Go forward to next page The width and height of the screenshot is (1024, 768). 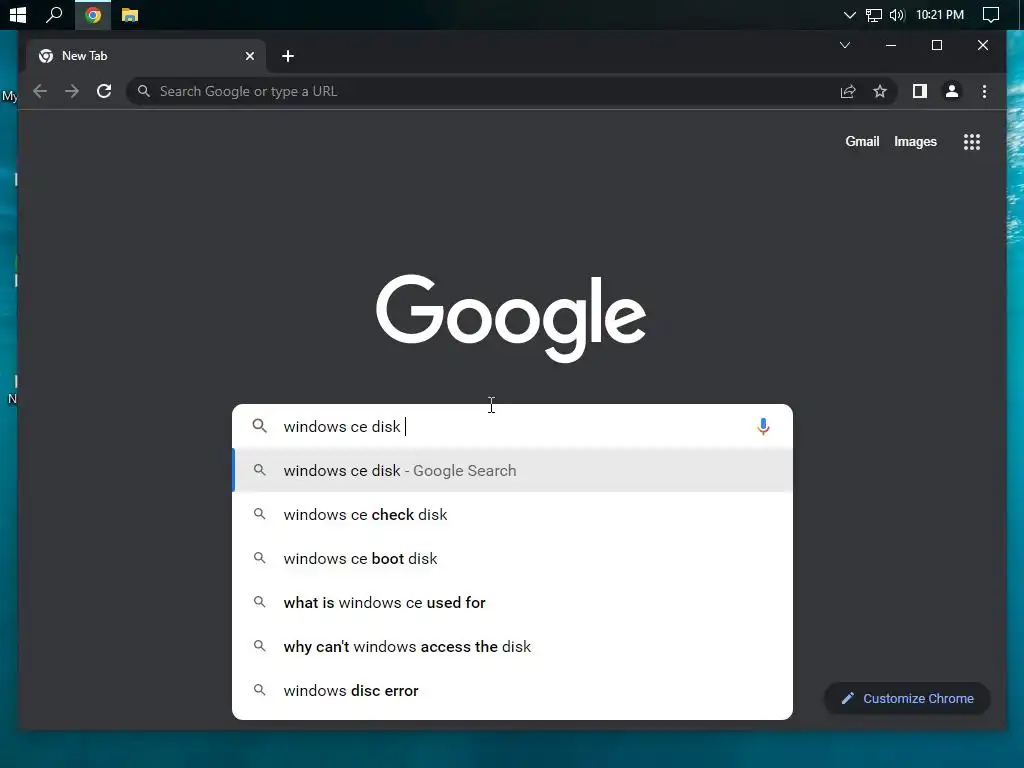(72, 91)
